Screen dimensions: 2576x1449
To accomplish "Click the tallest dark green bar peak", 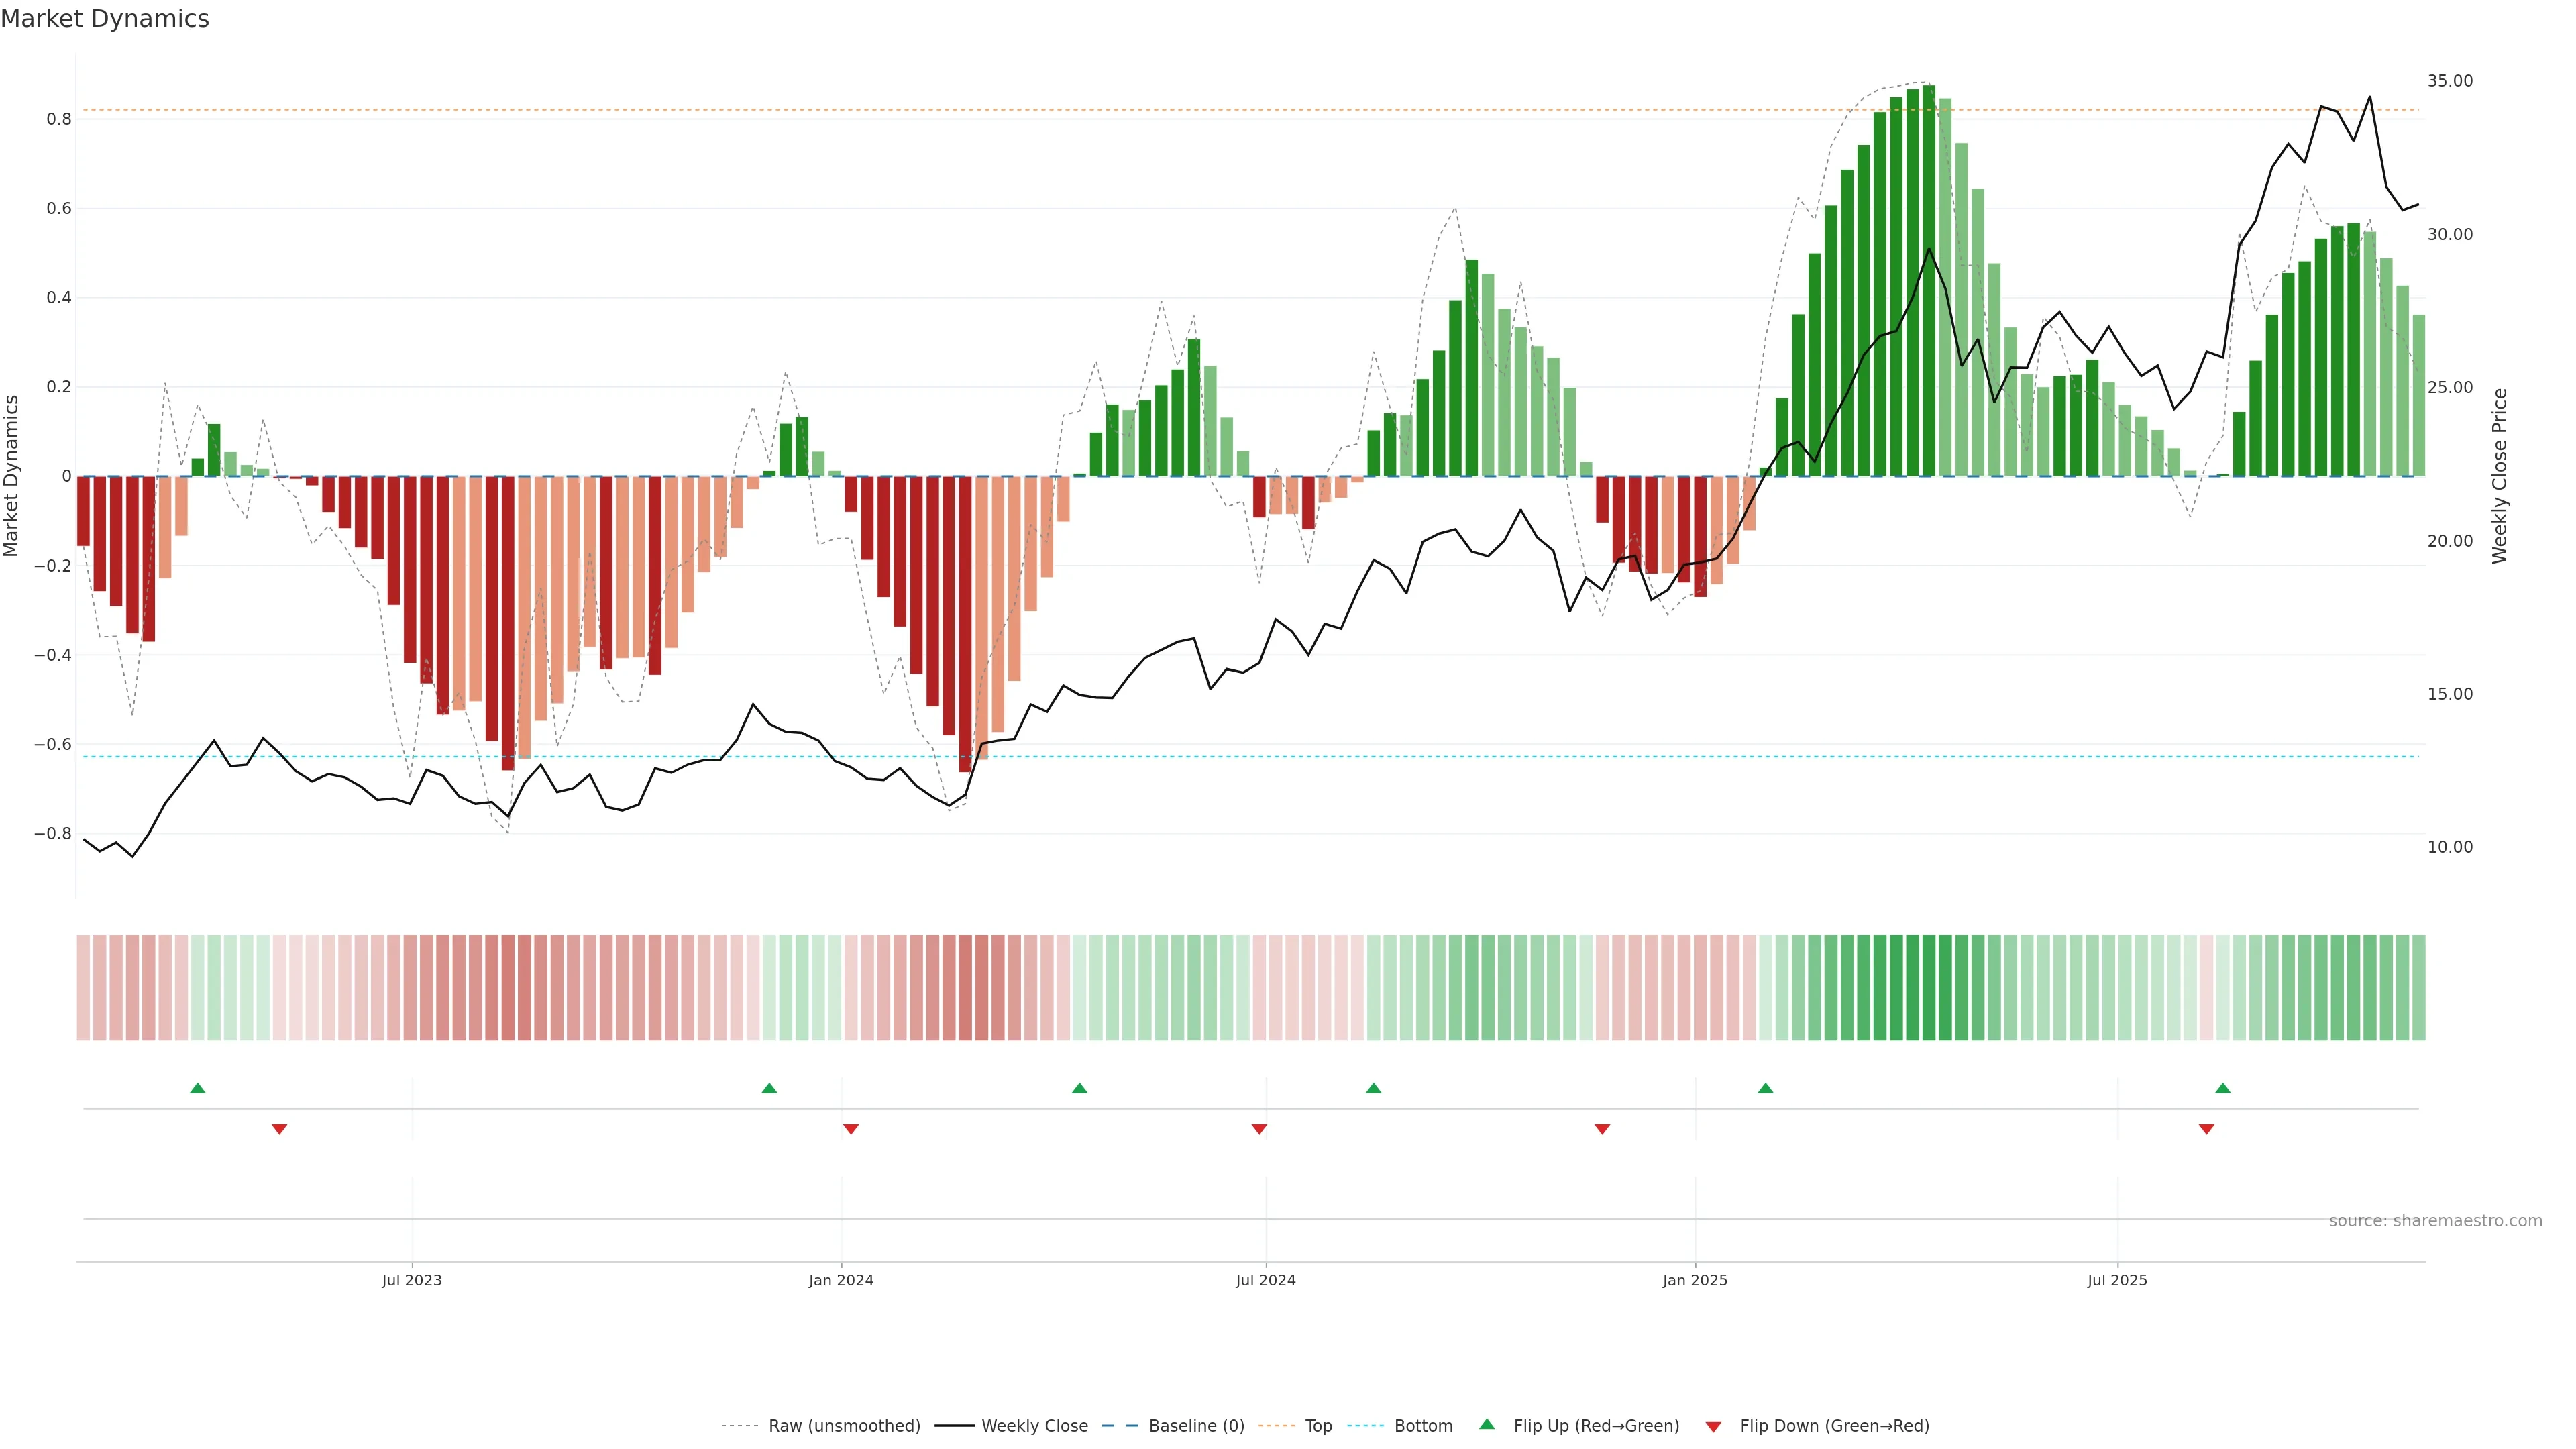I will point(1928,90).
